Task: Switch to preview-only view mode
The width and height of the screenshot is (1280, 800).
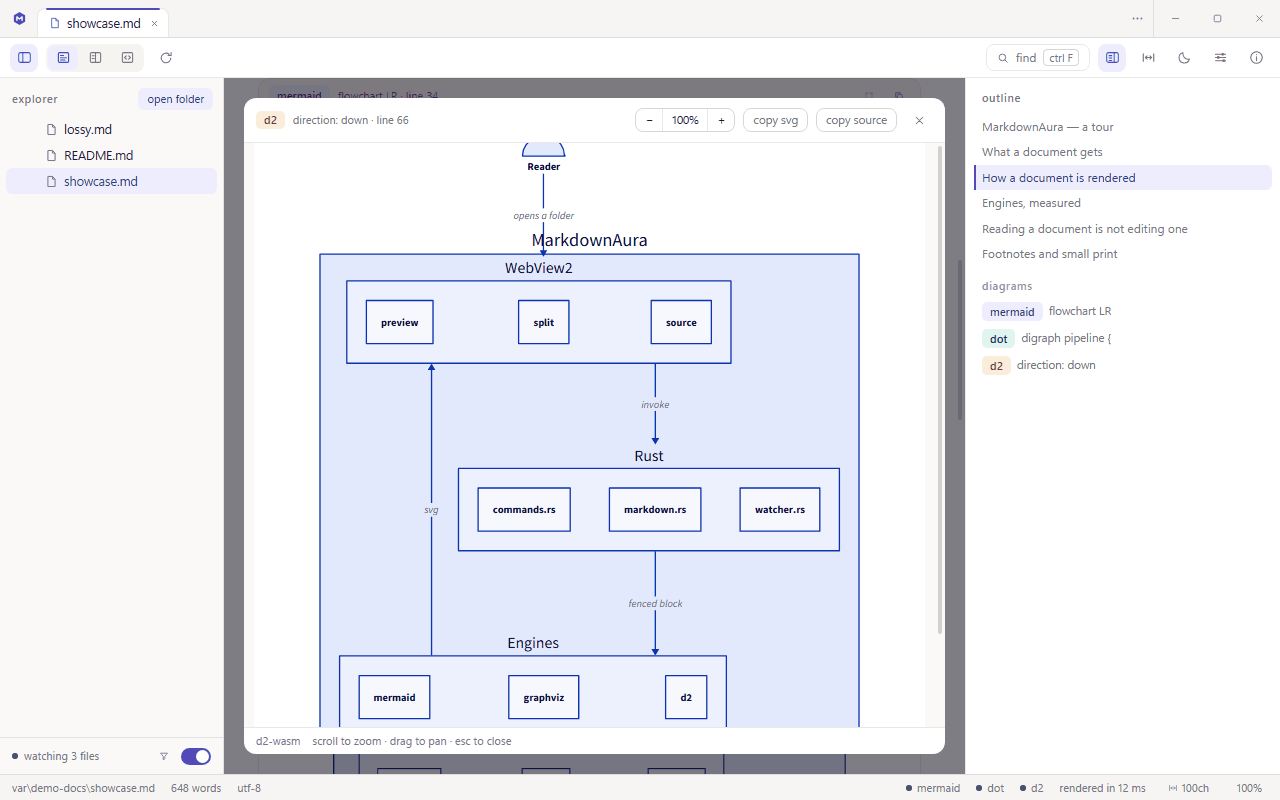Action: tap(63, 58)
